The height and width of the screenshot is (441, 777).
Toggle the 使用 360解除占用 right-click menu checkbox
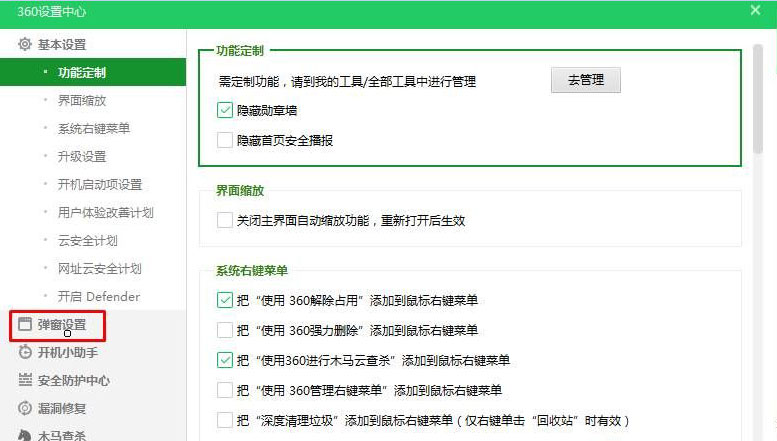point(224,300)
